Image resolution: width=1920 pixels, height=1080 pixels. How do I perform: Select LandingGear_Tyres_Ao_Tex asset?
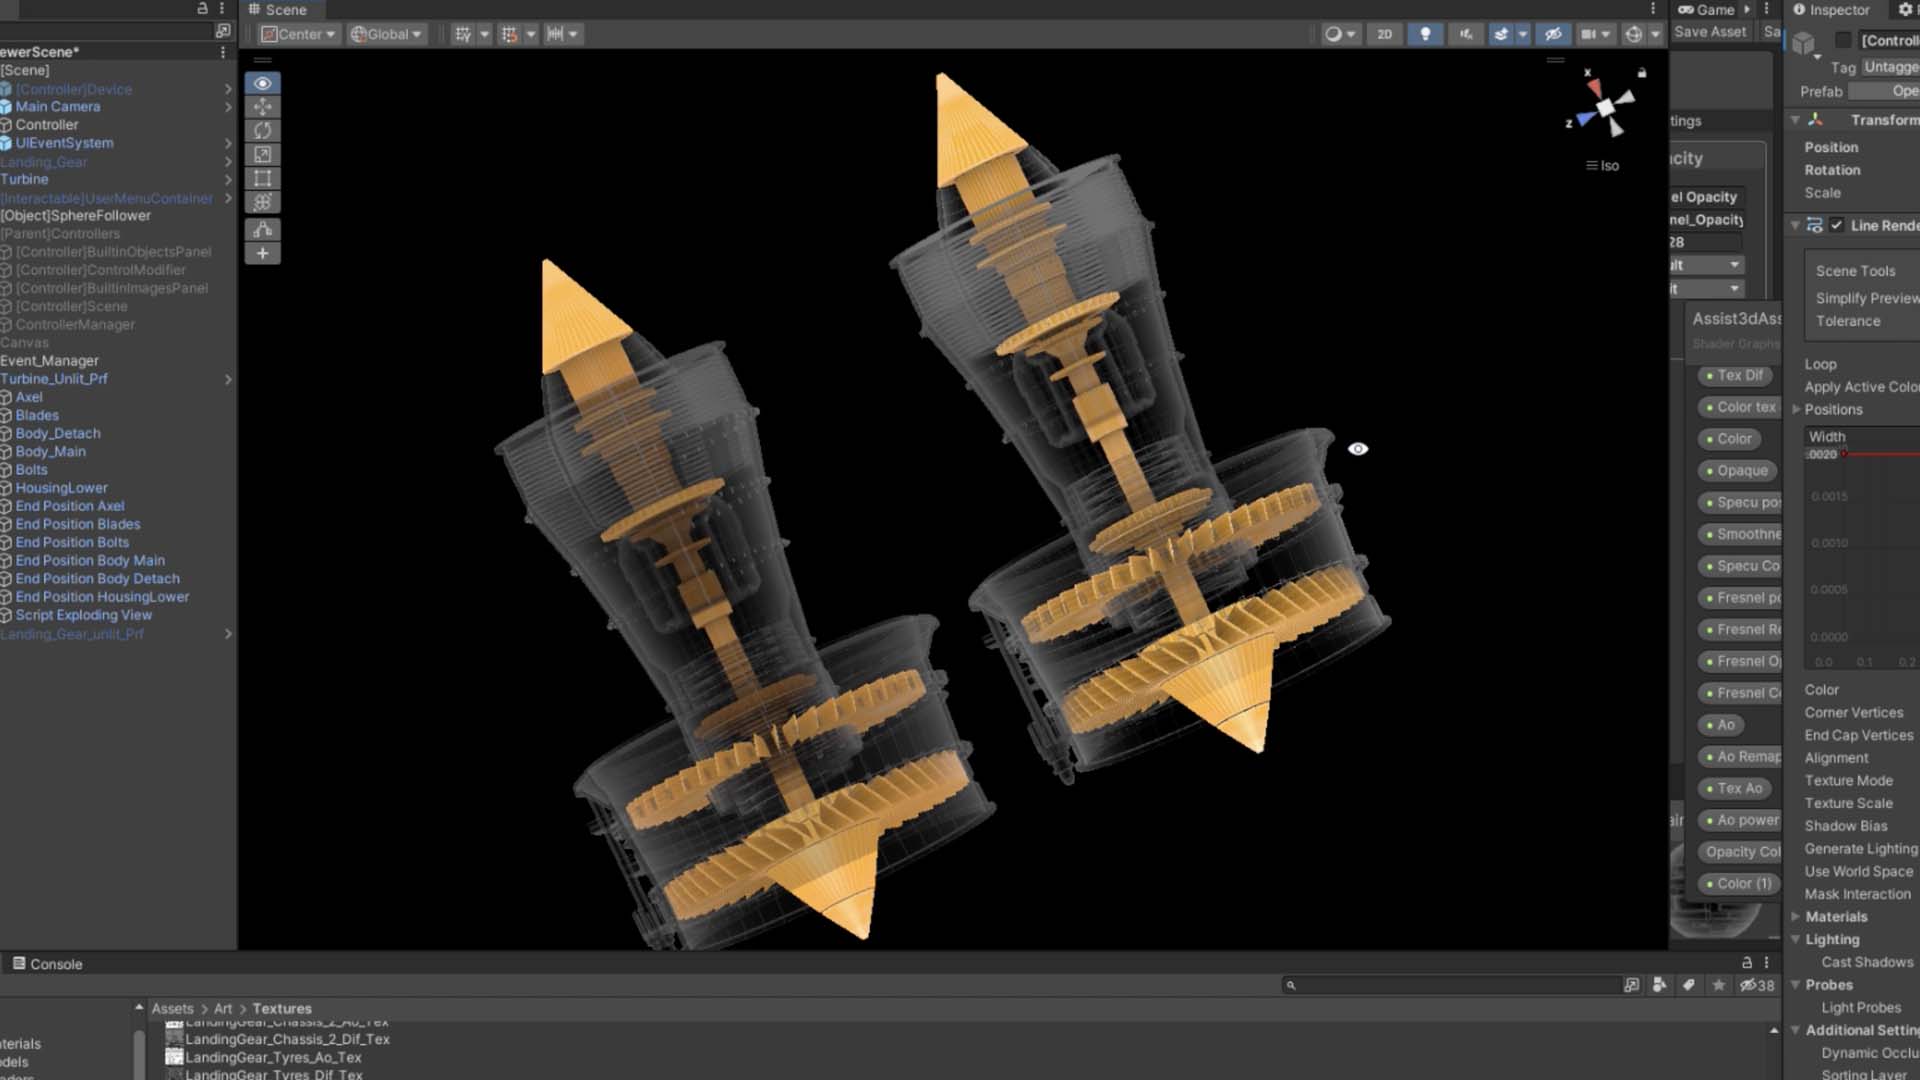pos(272,1057)
